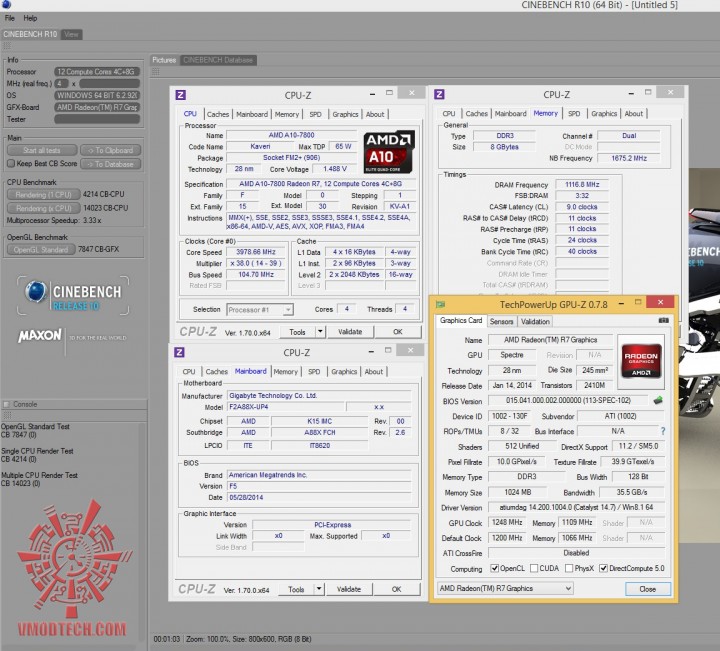720x651 pixels.
Task: Click the NB Frequency value 1675.2 MHz
Action: 629,158
